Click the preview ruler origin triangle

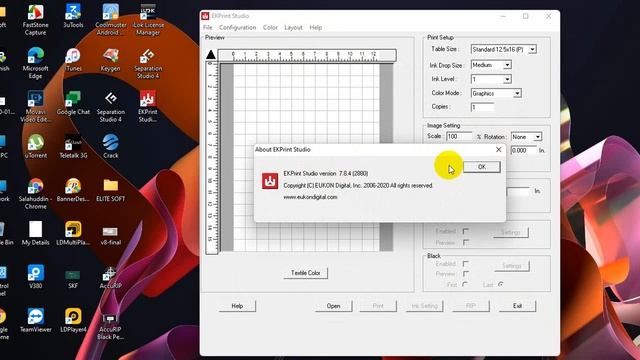point(211,54)
